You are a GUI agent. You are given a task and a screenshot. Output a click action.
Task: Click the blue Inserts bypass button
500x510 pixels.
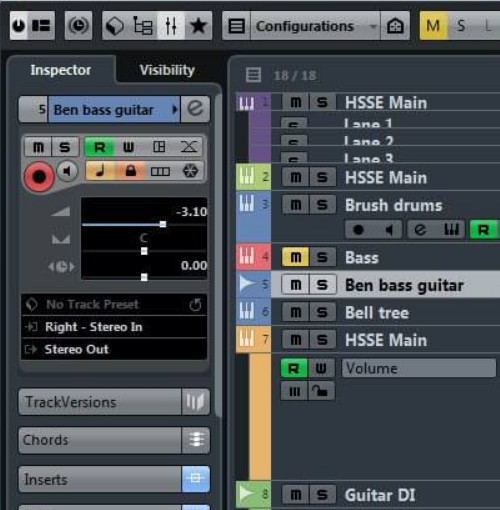coord(196,479)
